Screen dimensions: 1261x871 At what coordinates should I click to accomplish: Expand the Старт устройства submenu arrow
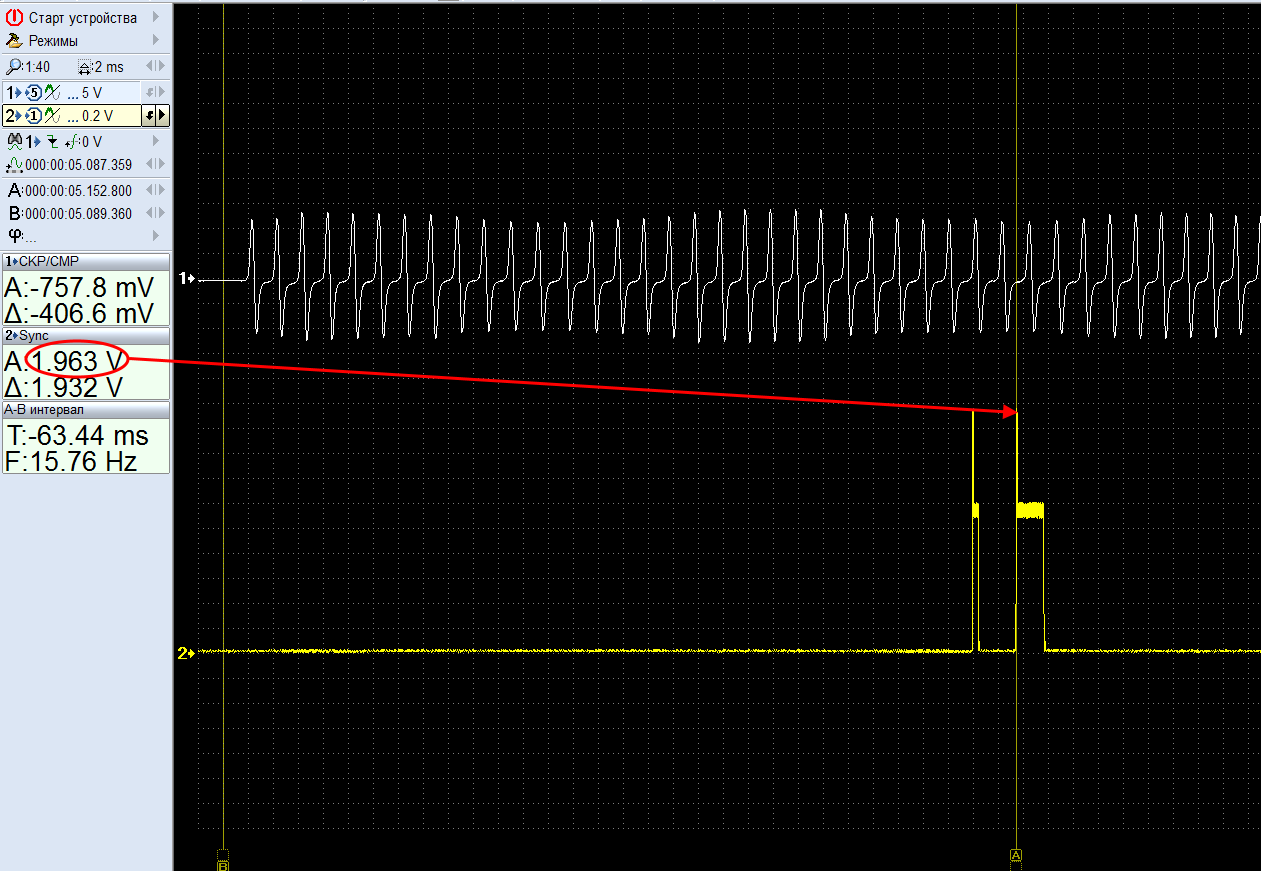(x=156, y=18)
